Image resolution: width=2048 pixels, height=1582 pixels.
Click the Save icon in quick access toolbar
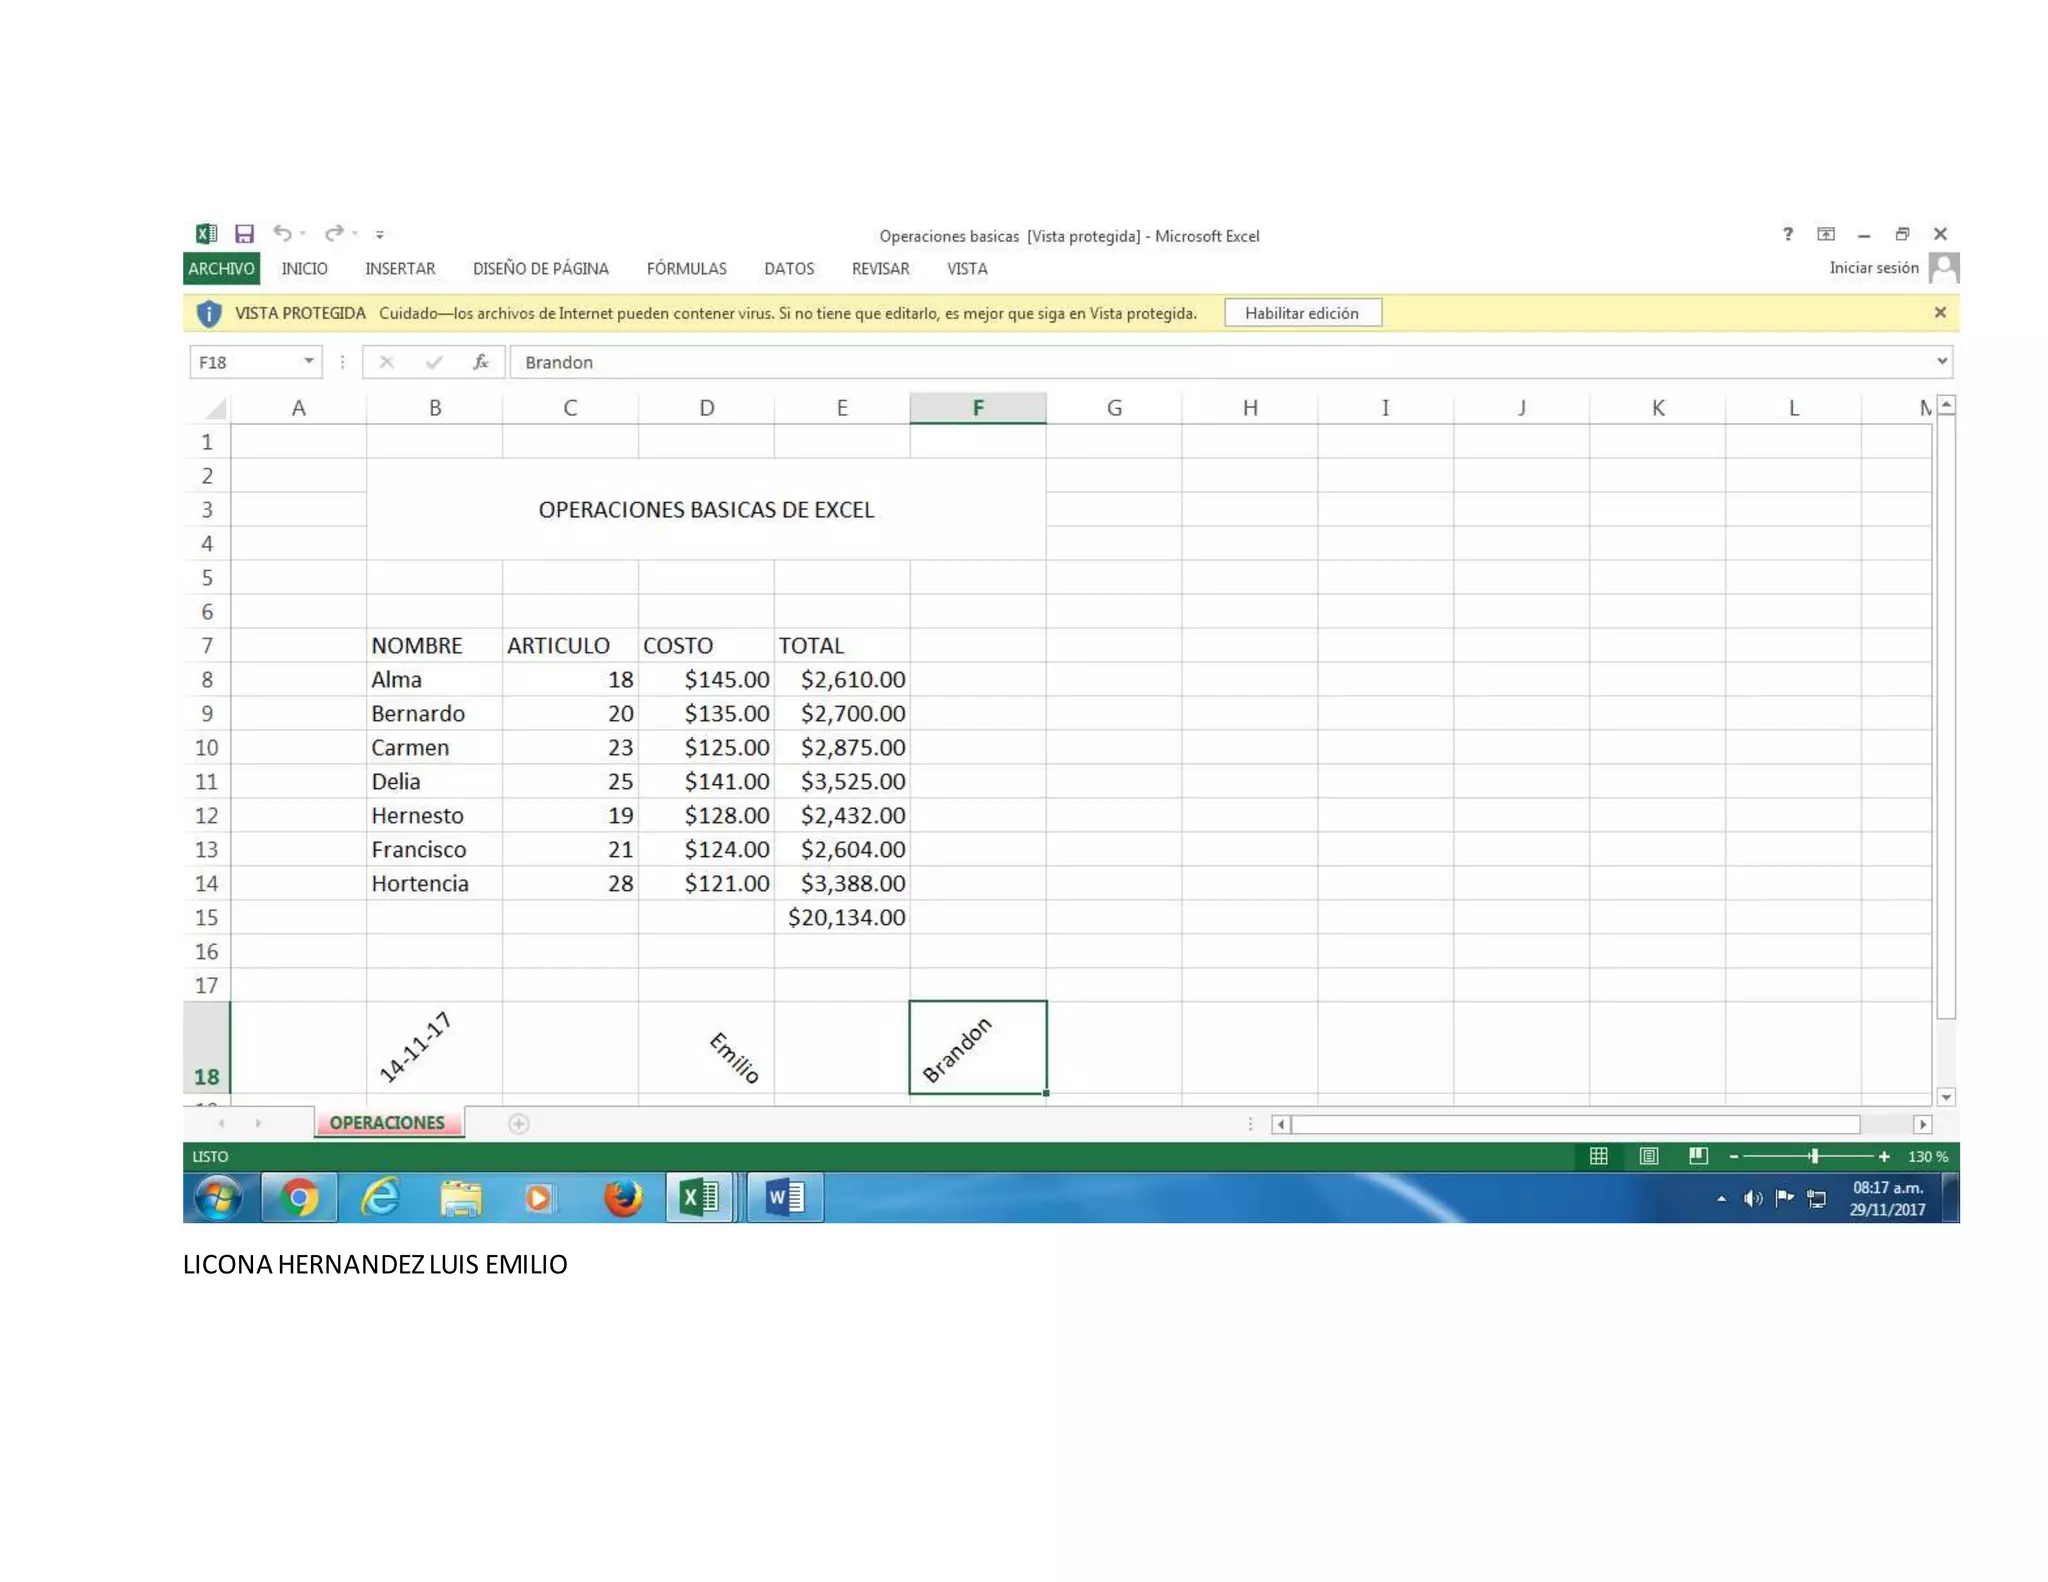click(x=244, y=234)
